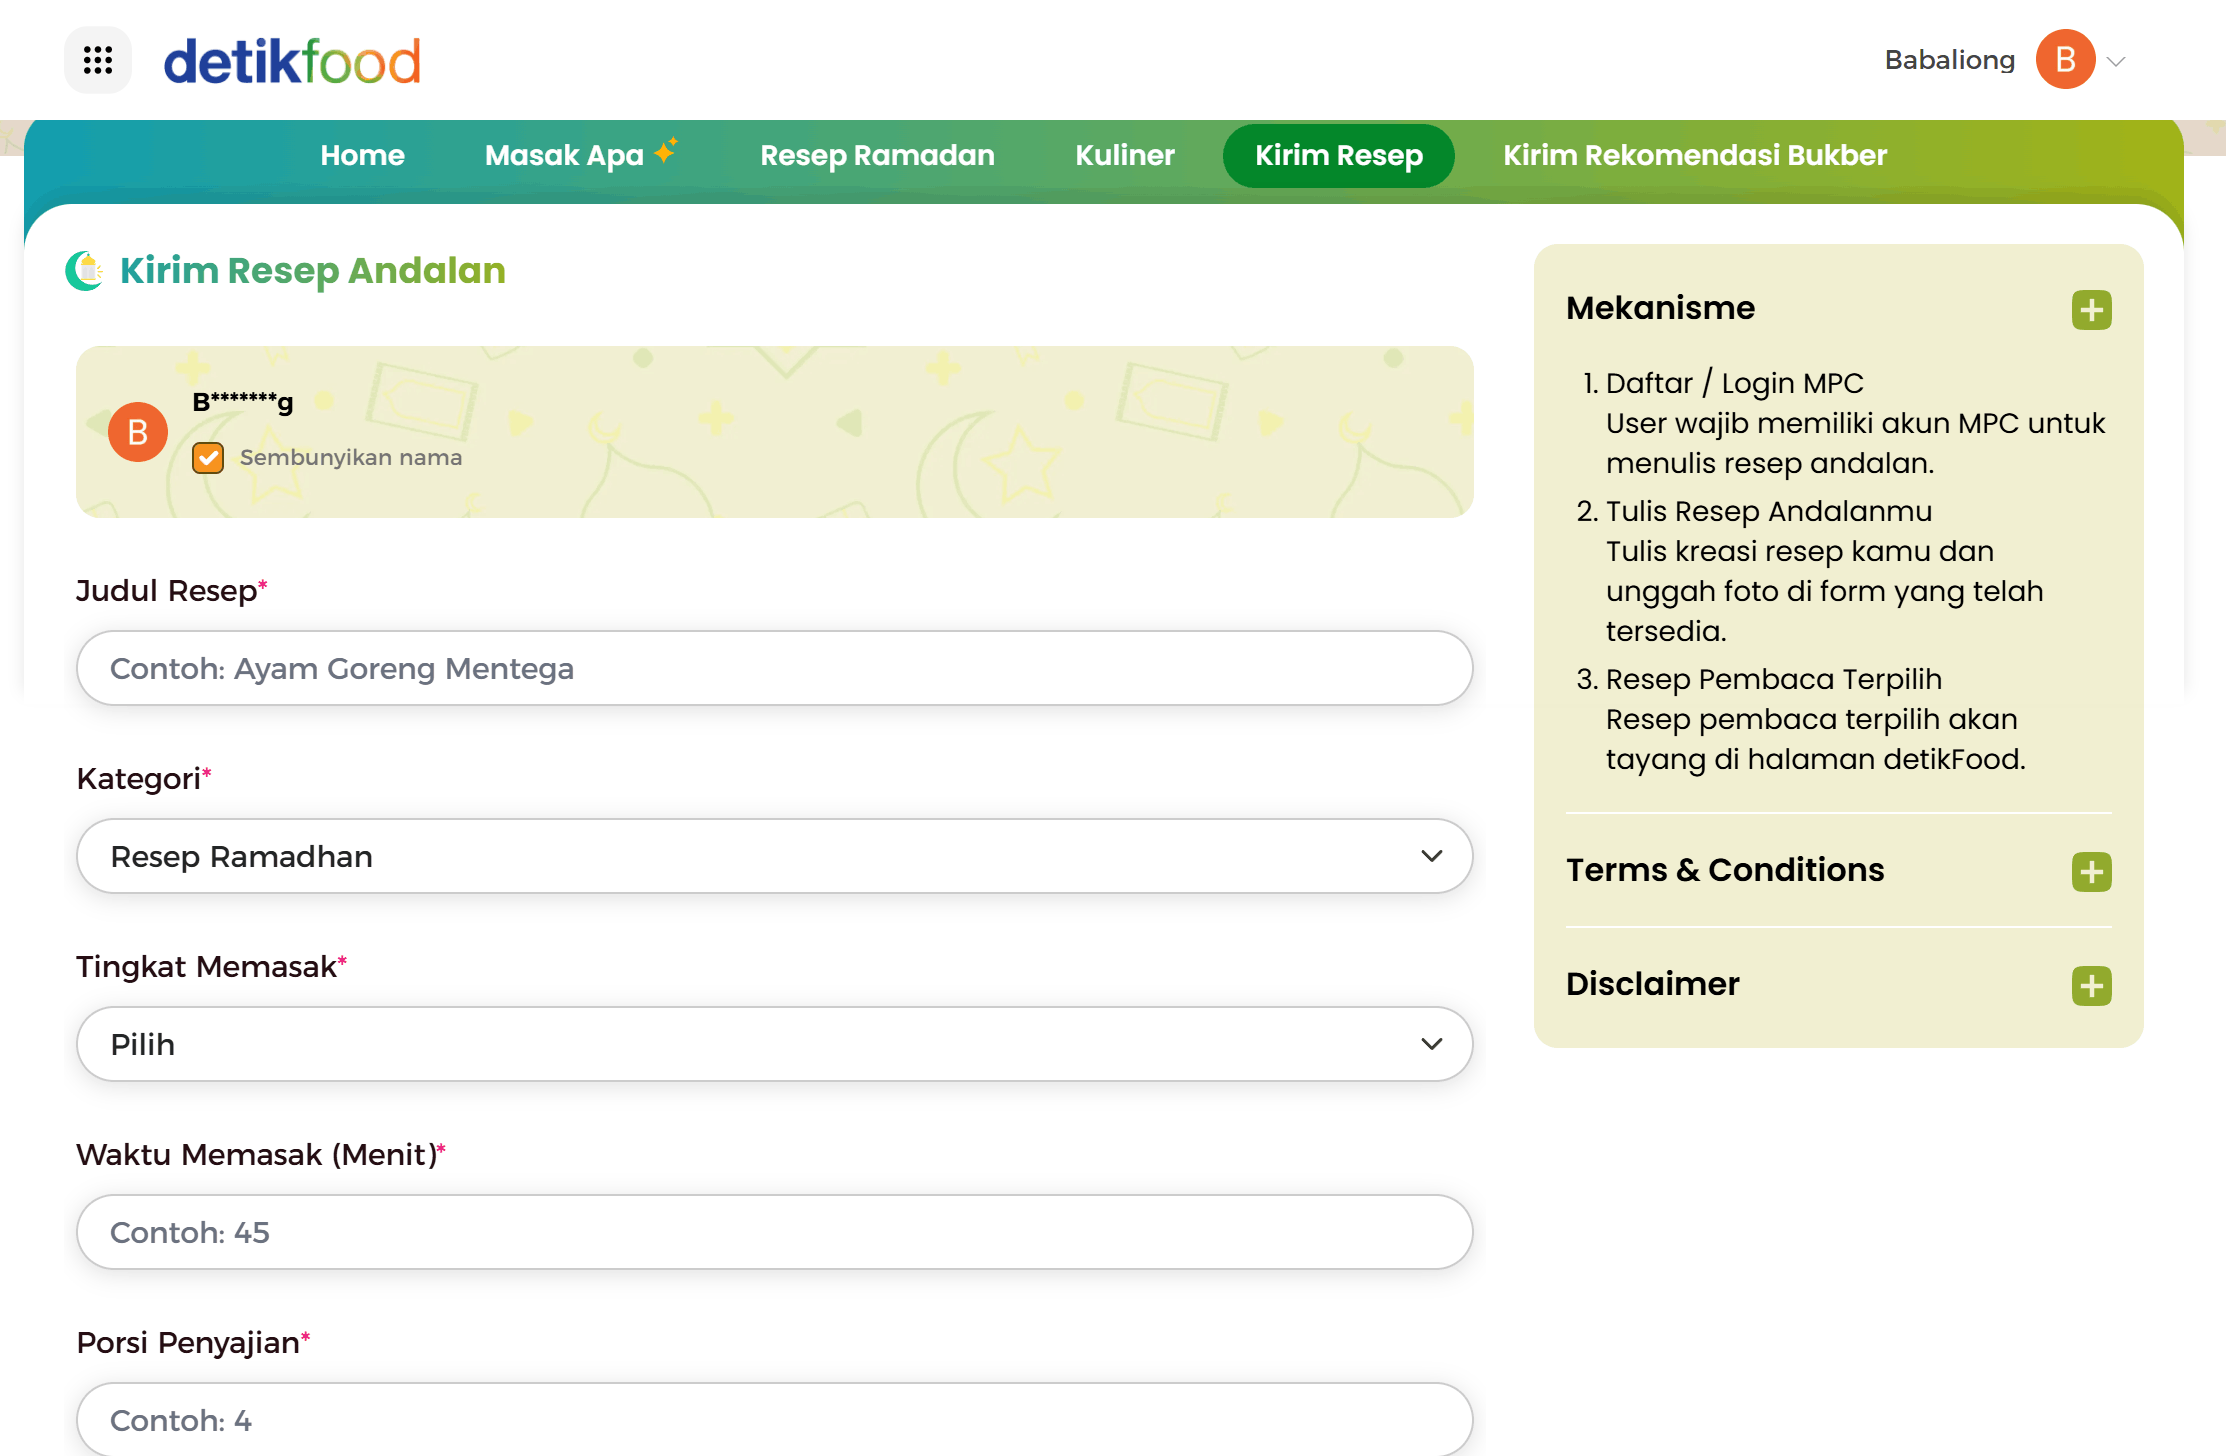The height and width of the screenshot is (1456, 2226).
Task: Expand Terms & Conditions plus icon
Action: point(2091,872)
